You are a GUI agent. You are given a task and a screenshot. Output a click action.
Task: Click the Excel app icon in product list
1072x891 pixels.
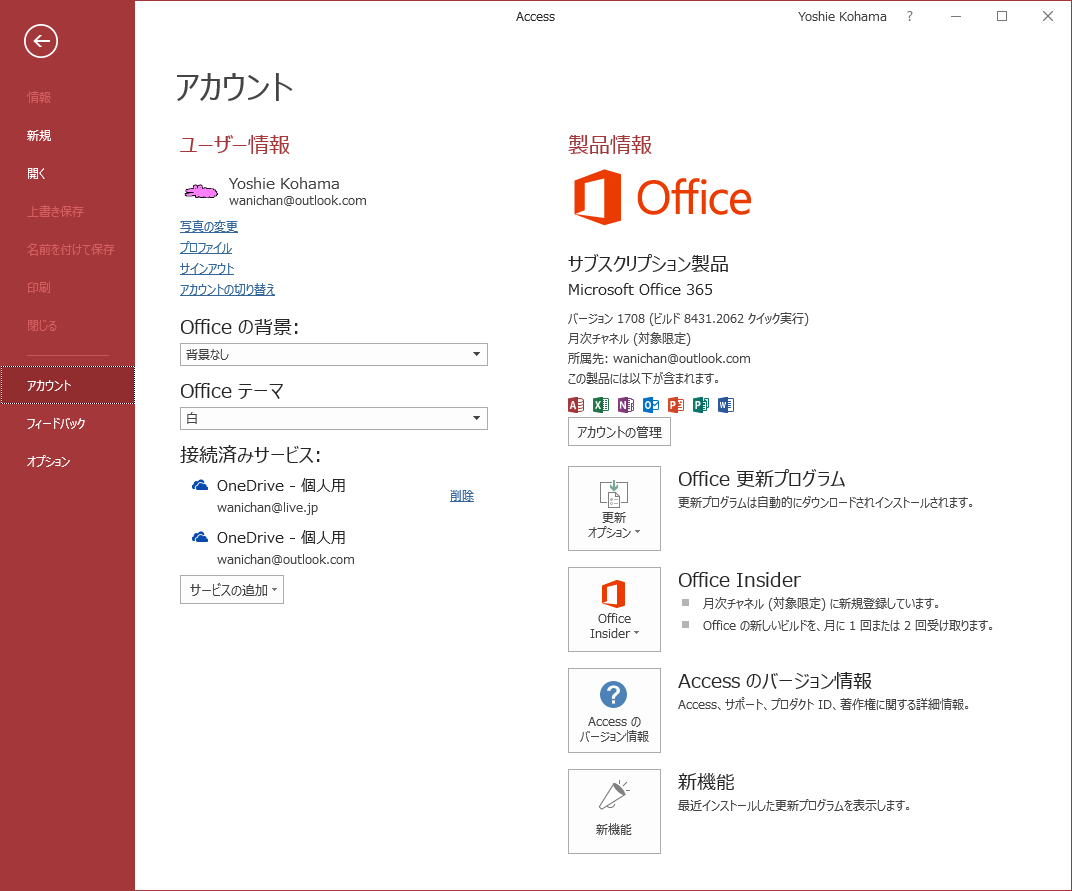pyautogui.click(x=601, y=405)
